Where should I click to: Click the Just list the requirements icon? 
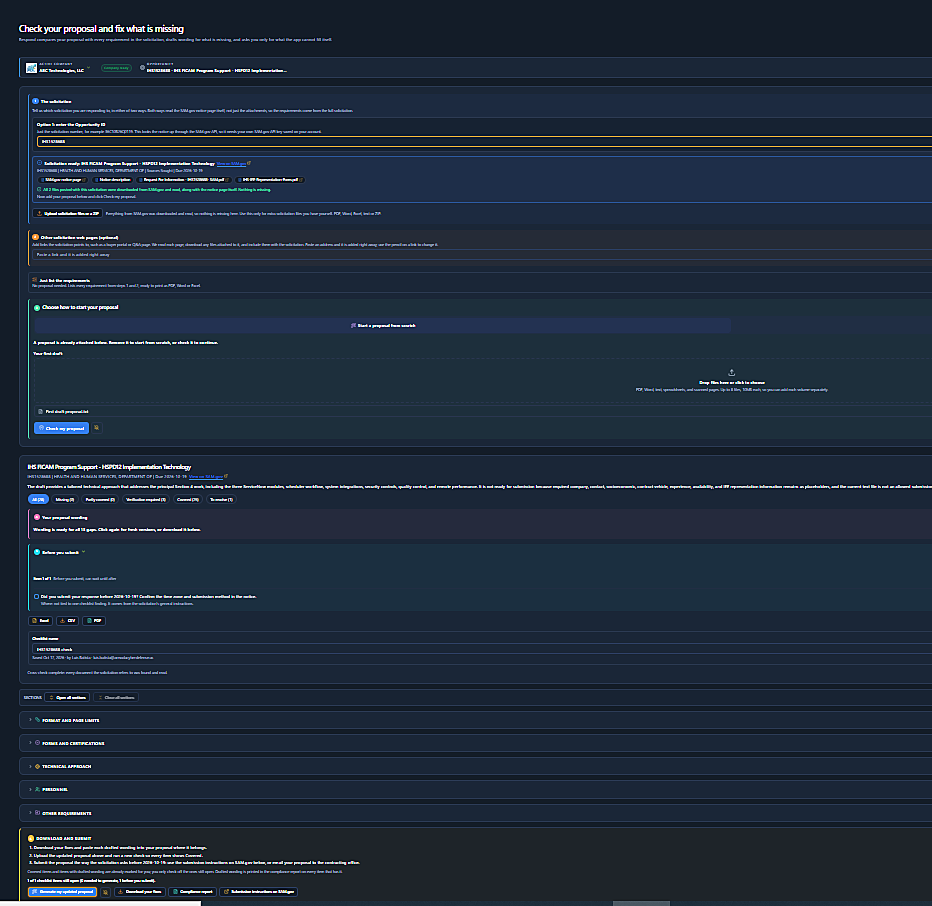34,280
